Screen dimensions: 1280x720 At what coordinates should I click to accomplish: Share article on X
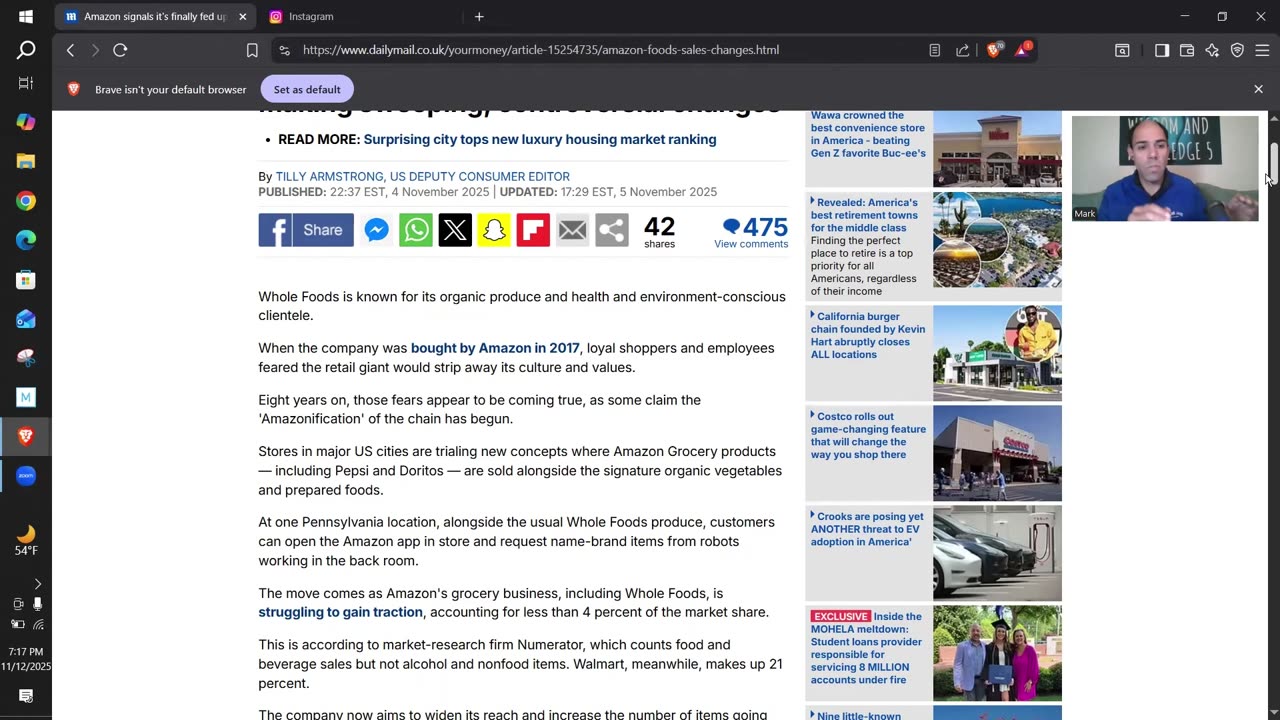pos(455,230)
